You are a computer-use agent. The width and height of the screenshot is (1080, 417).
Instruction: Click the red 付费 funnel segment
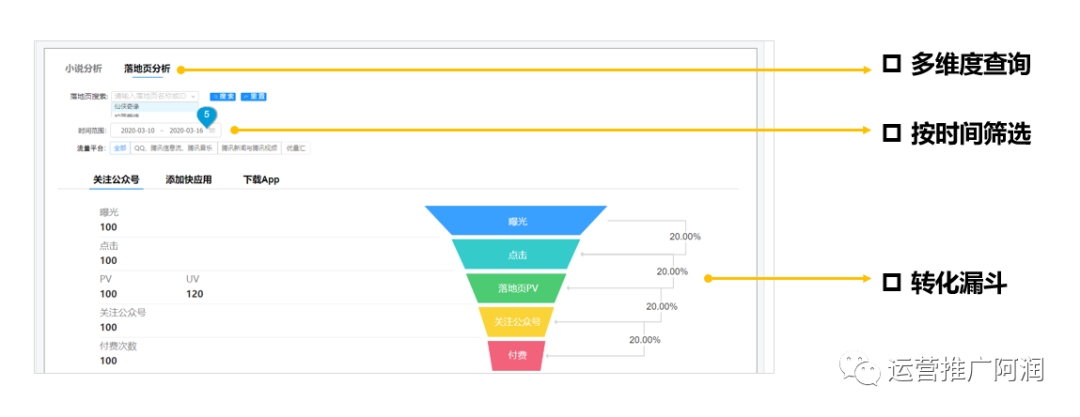coord(517,356)
